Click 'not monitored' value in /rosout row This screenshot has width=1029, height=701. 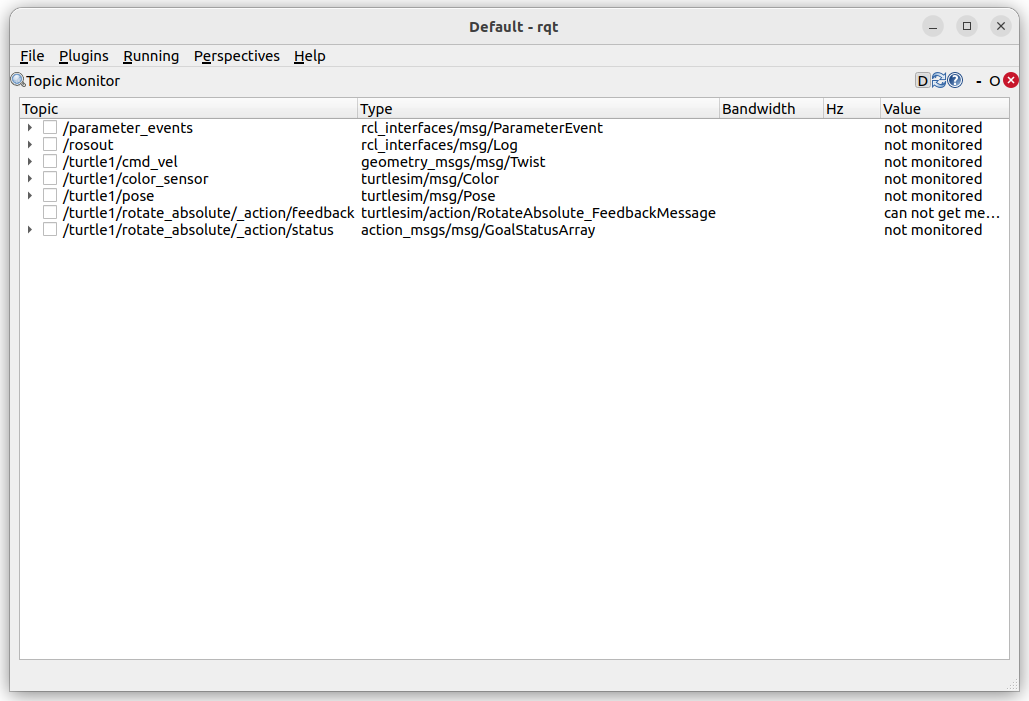click(x=933, y=145)
